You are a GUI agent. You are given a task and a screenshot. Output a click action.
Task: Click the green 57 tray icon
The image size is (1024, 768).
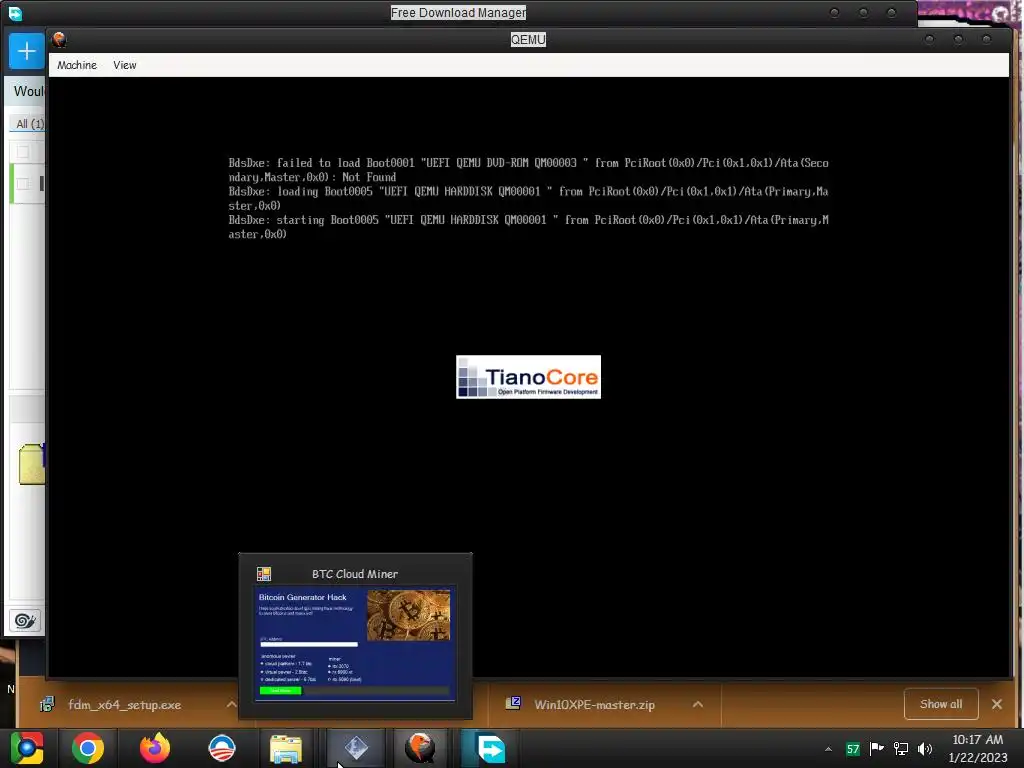tap(853, 749)
